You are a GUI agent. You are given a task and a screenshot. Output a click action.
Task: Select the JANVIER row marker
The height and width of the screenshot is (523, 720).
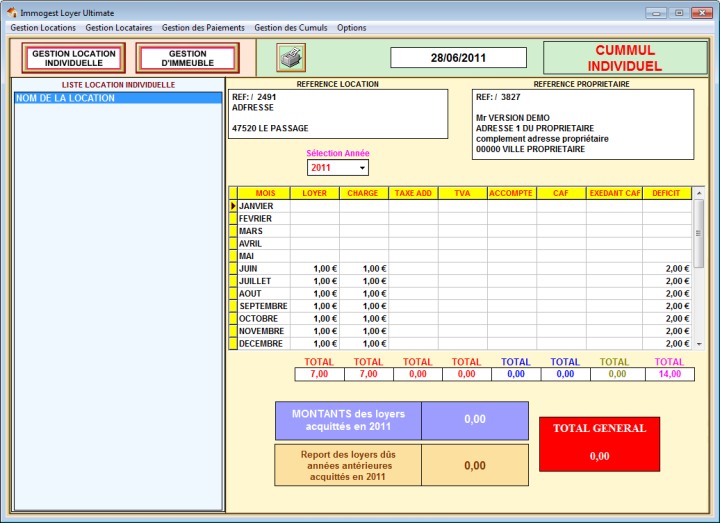234,206
